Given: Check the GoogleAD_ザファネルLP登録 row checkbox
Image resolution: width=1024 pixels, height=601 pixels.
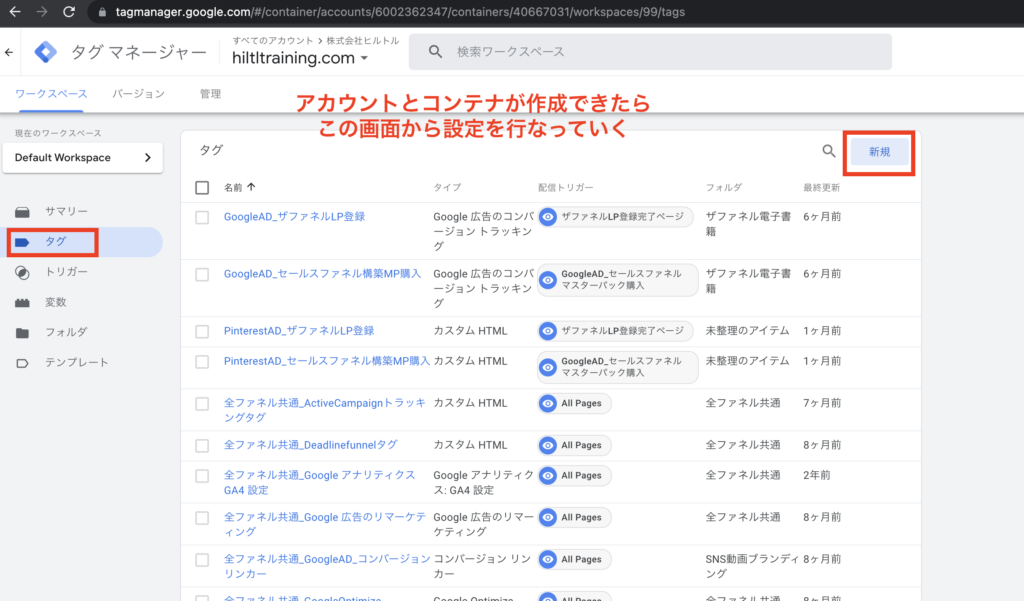Looking at the screenshot, I should tap(202, 218).
